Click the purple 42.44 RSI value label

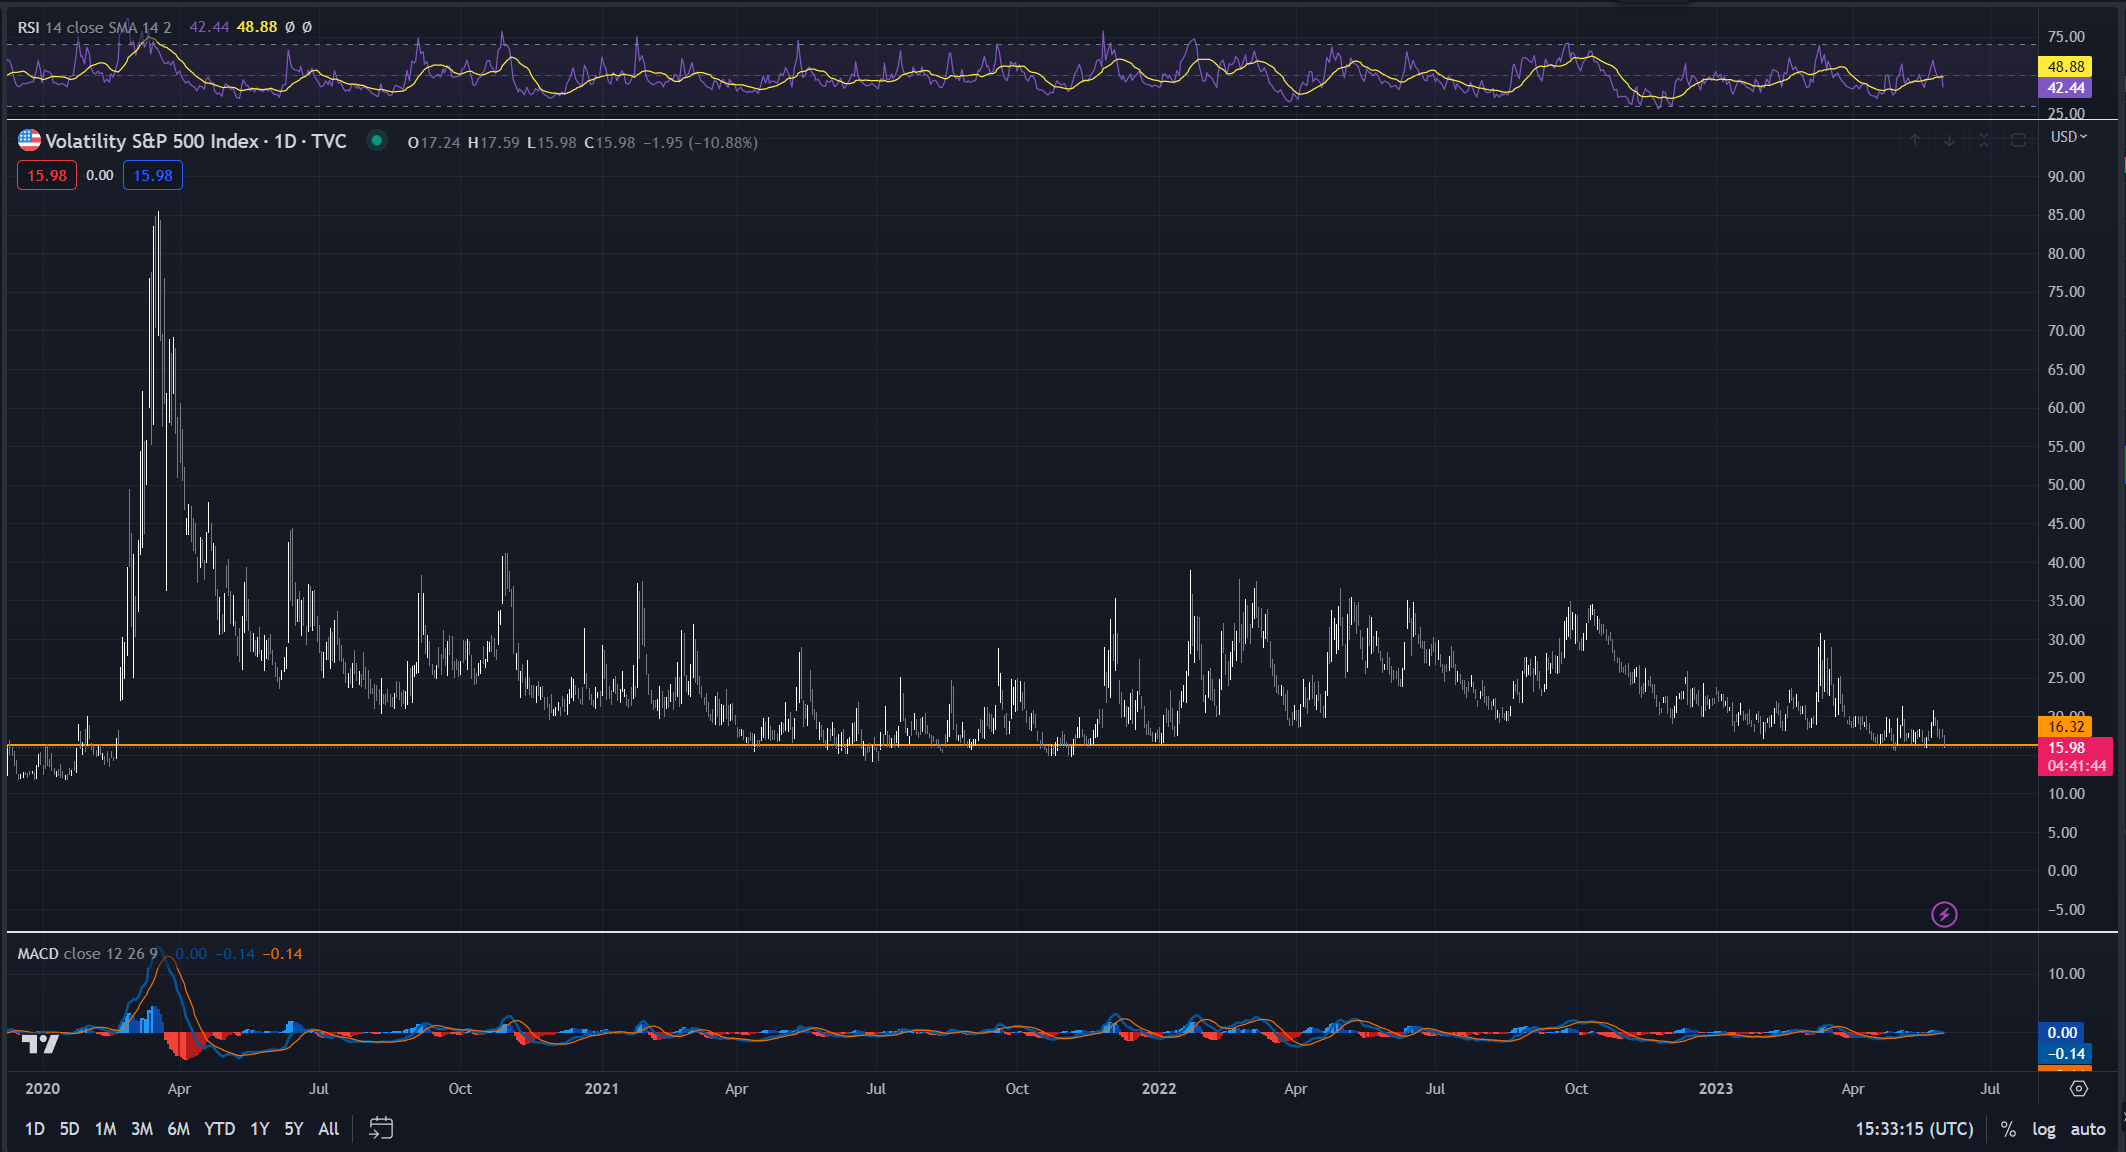[2065, 88]
